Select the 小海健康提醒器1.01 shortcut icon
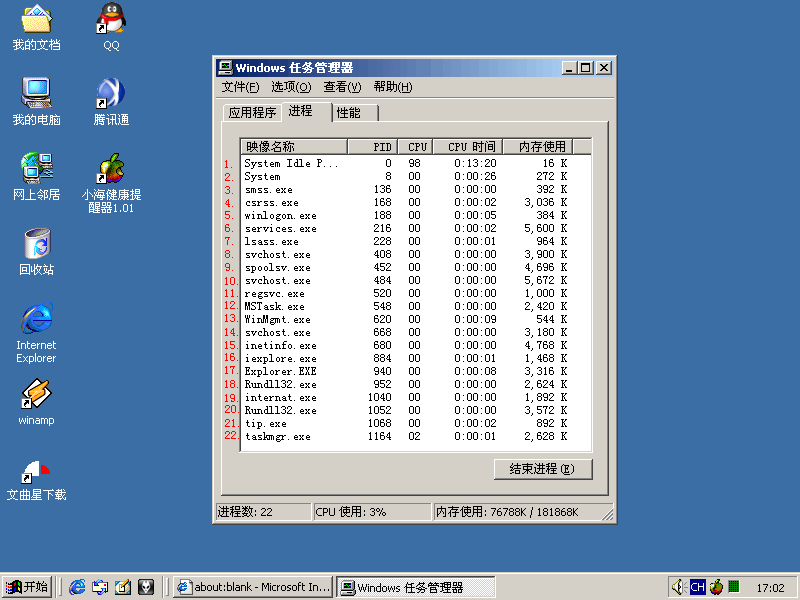The image size is (800, 600). pyautogui.click(x=111, y=184)
